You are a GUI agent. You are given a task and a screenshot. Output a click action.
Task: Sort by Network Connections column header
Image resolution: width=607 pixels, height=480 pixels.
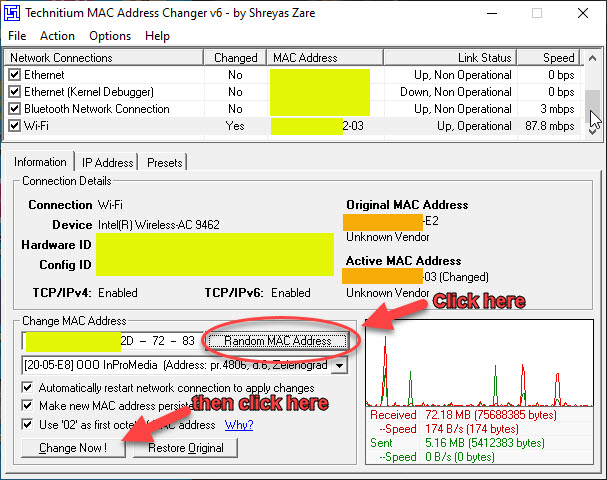pos(103,58)
